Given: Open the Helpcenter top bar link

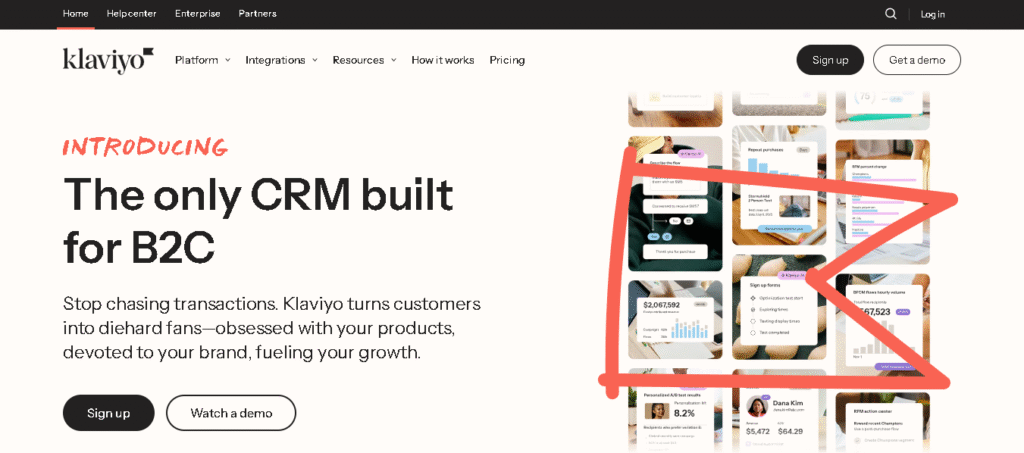Looking at the screenshot, I should point(131,14).
